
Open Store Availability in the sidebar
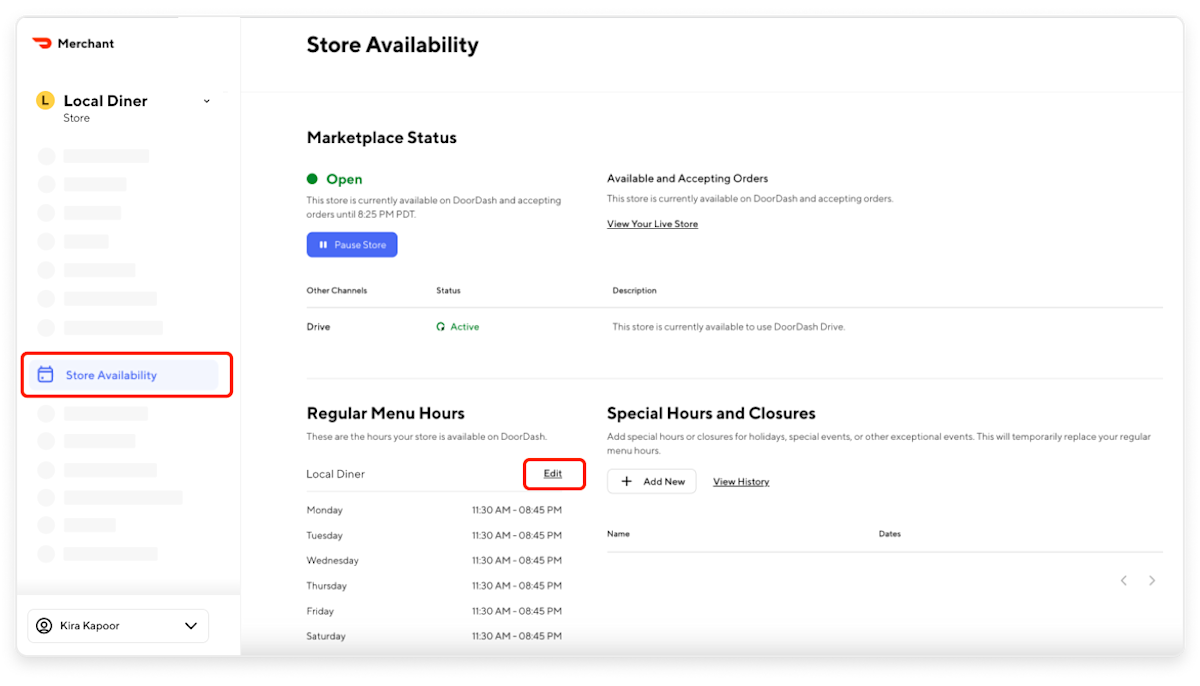pos(121,375)
